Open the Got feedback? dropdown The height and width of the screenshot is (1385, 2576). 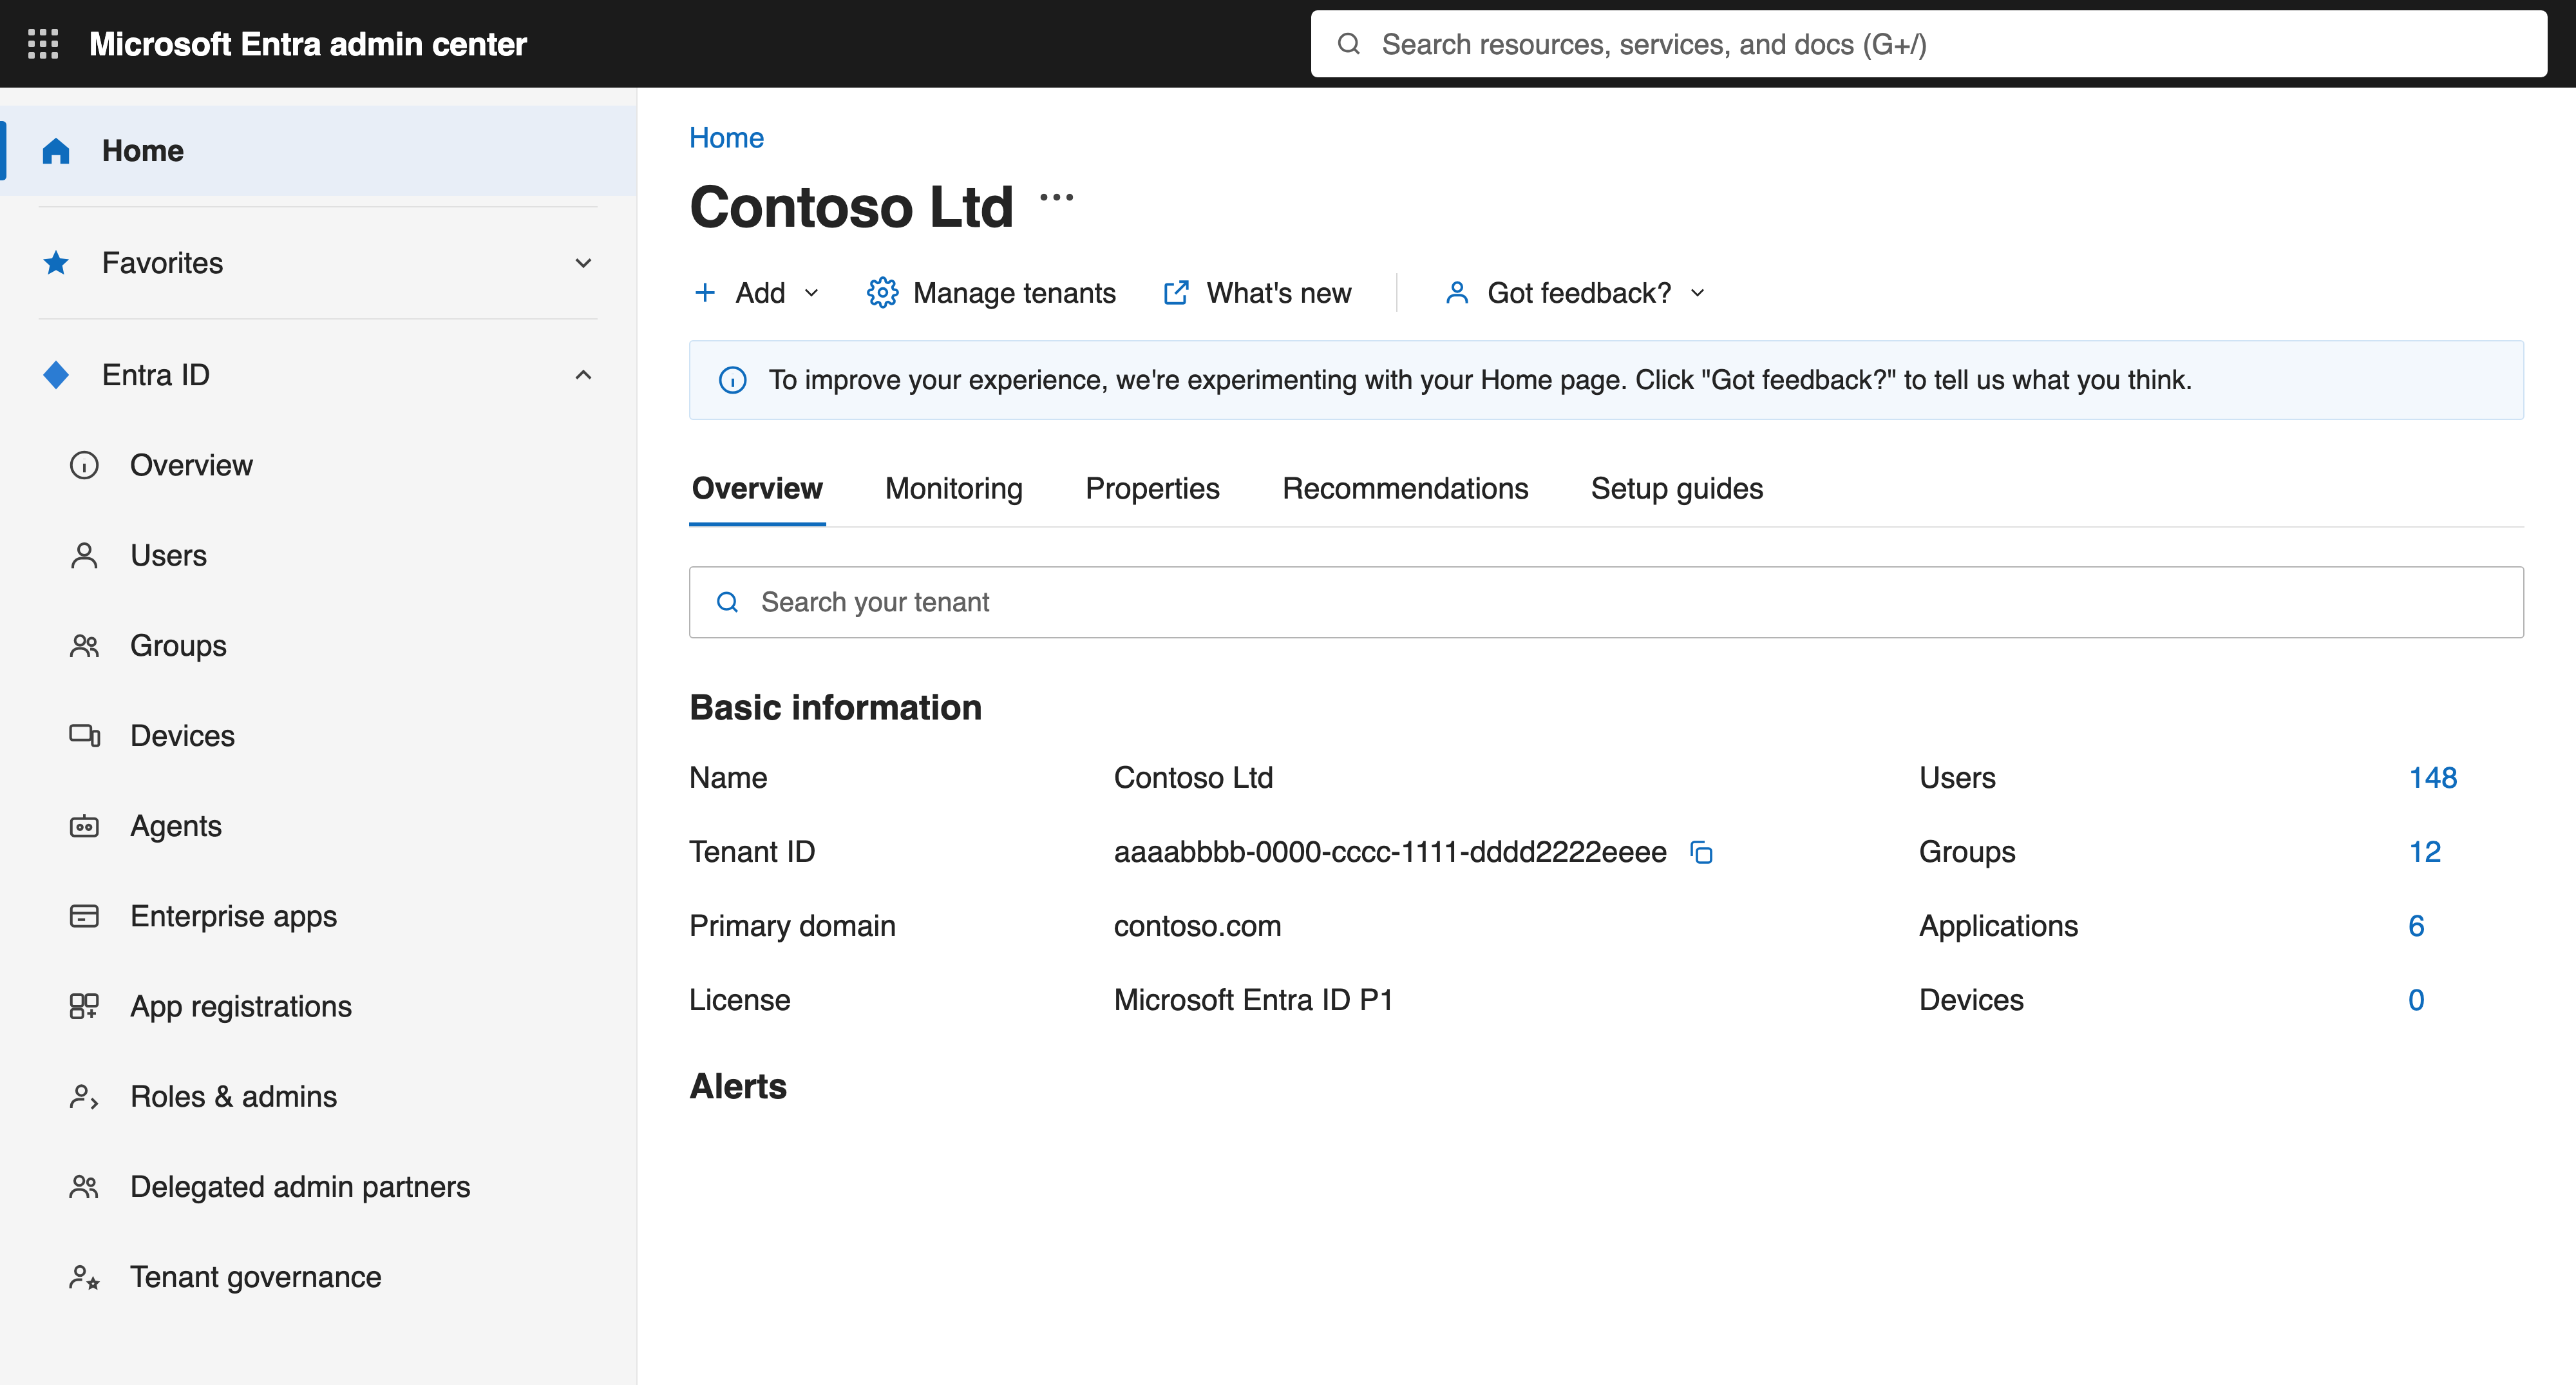[1576, 293]
